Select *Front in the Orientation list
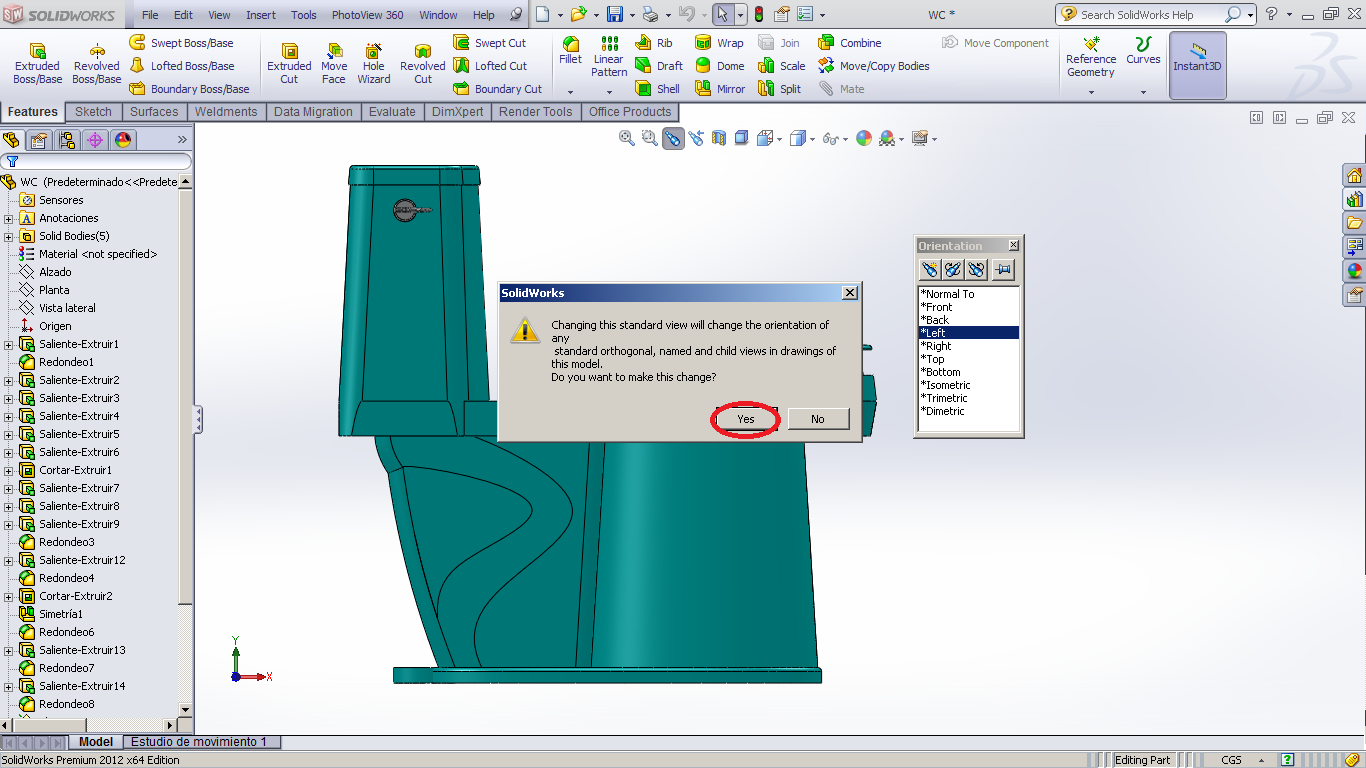This screenshot has width=1366, height=768. 936,307
